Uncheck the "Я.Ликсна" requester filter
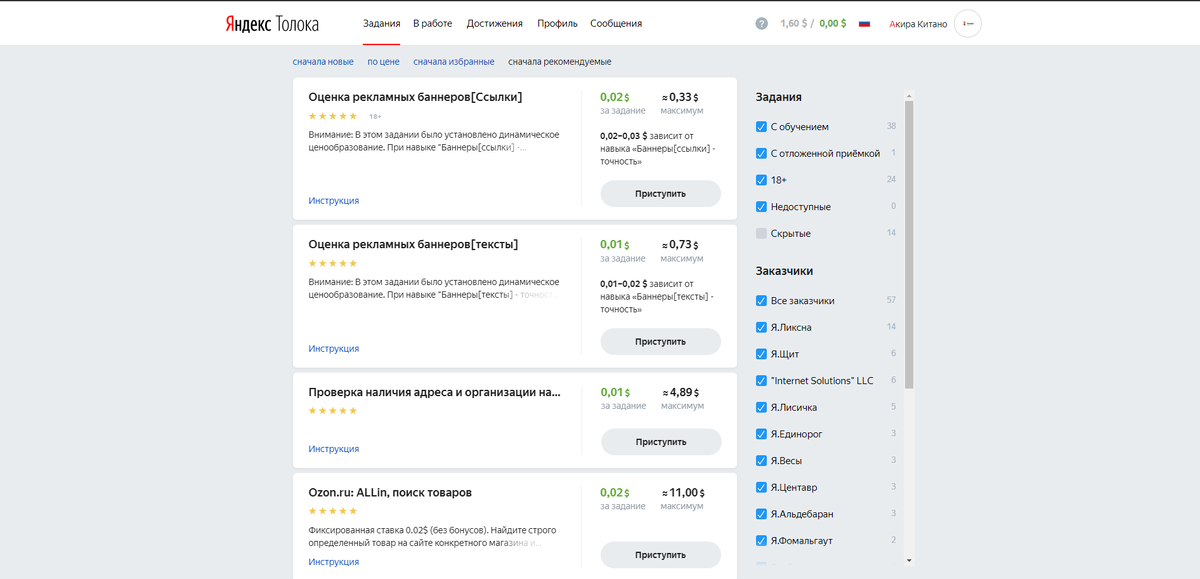The width and height of the screenshot is (1200, 579). click(762, 327)
